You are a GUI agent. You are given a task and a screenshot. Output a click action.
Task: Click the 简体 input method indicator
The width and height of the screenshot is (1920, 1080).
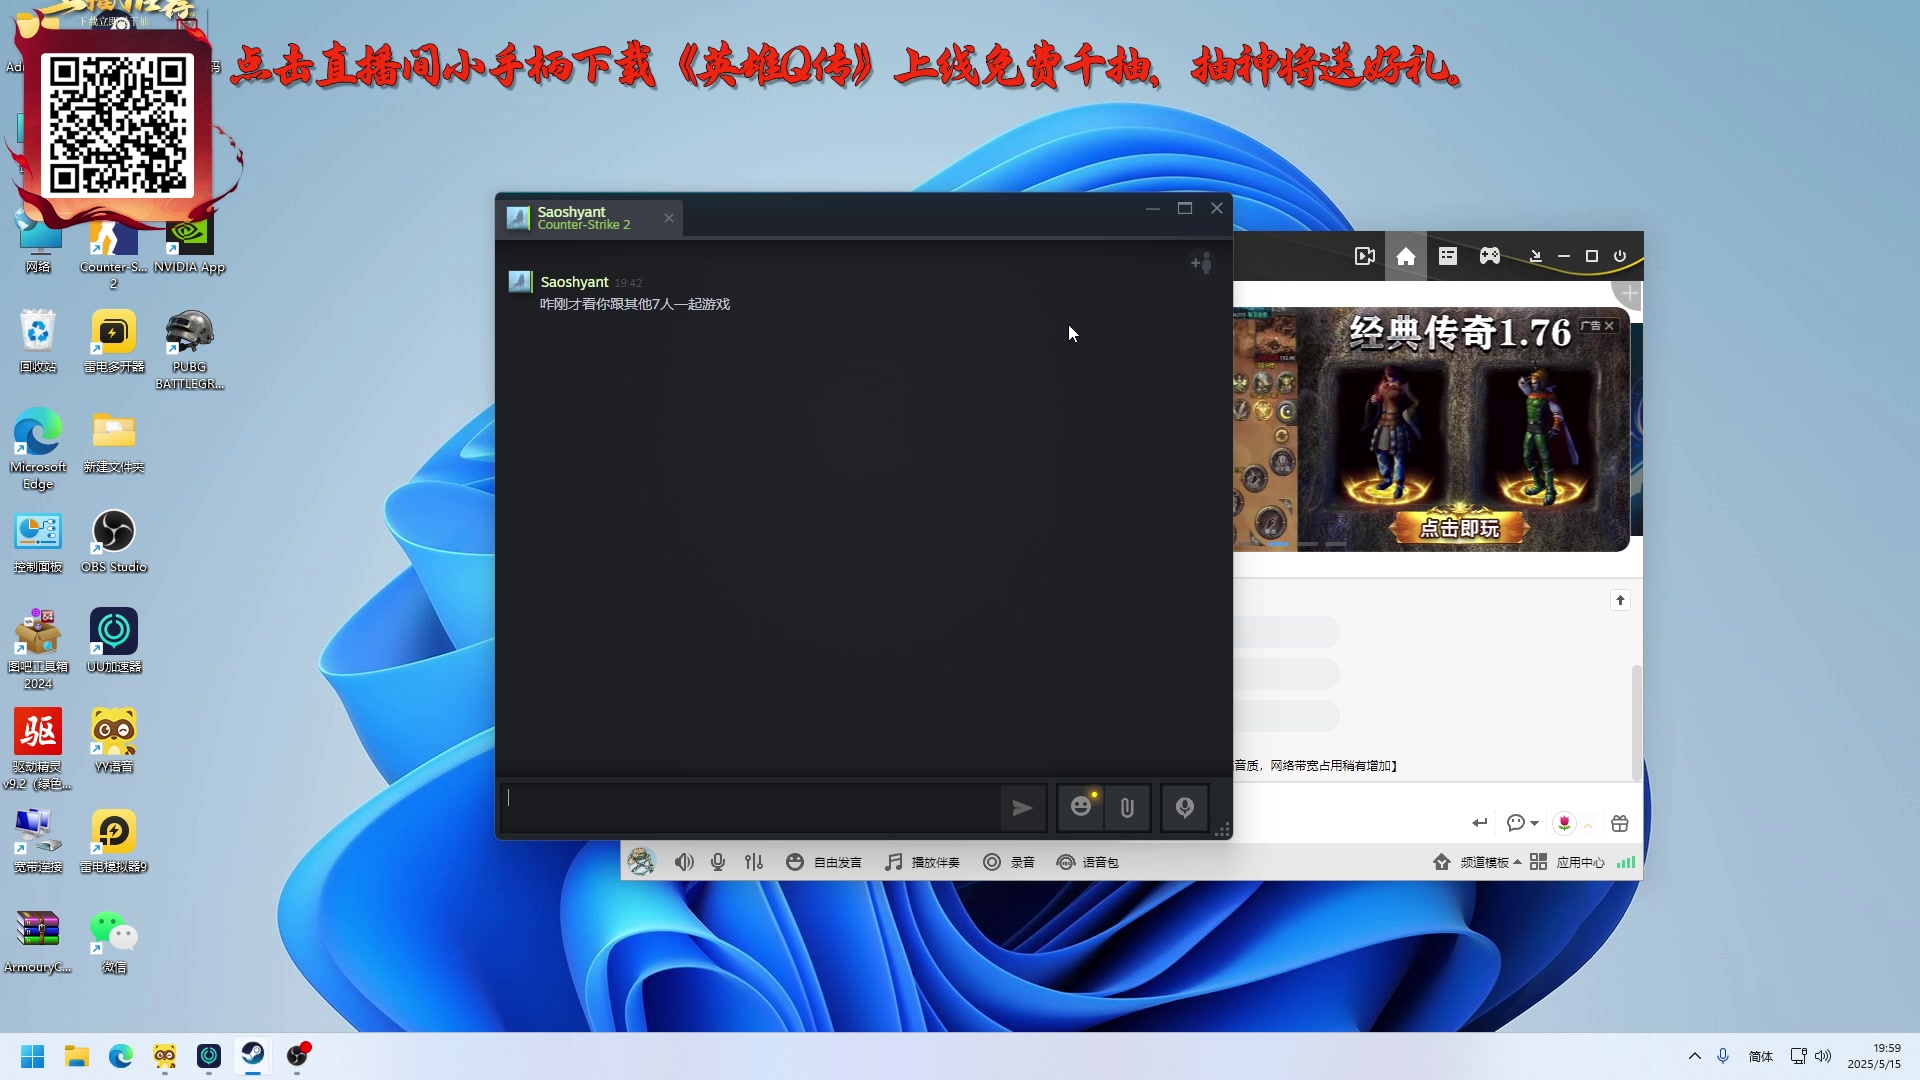[1760, 1056]
